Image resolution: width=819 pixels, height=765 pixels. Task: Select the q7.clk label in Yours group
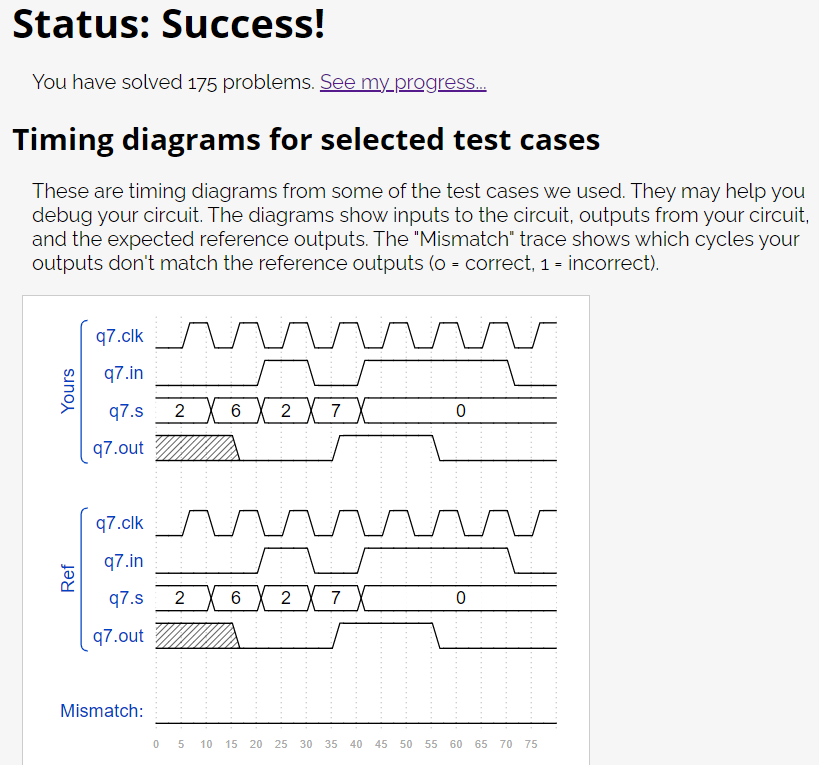tap(118, 336)
